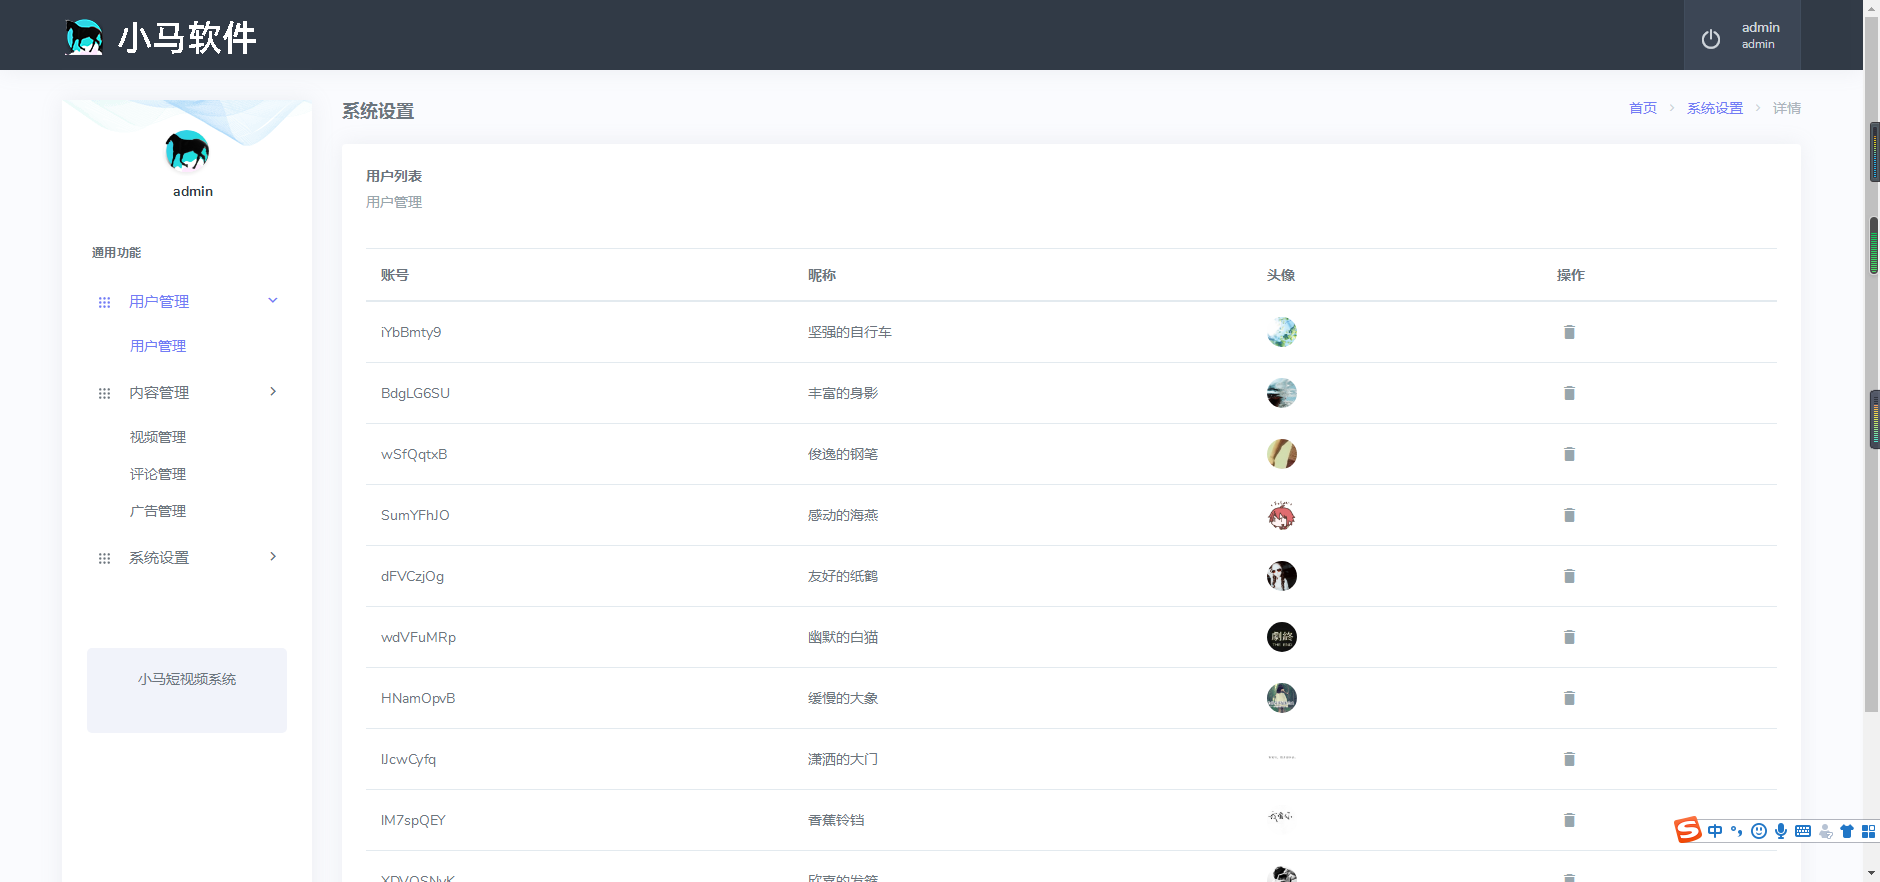Click the 账号 column header
The height and width of the screenshot is (882, 1880).
[395, 275]
